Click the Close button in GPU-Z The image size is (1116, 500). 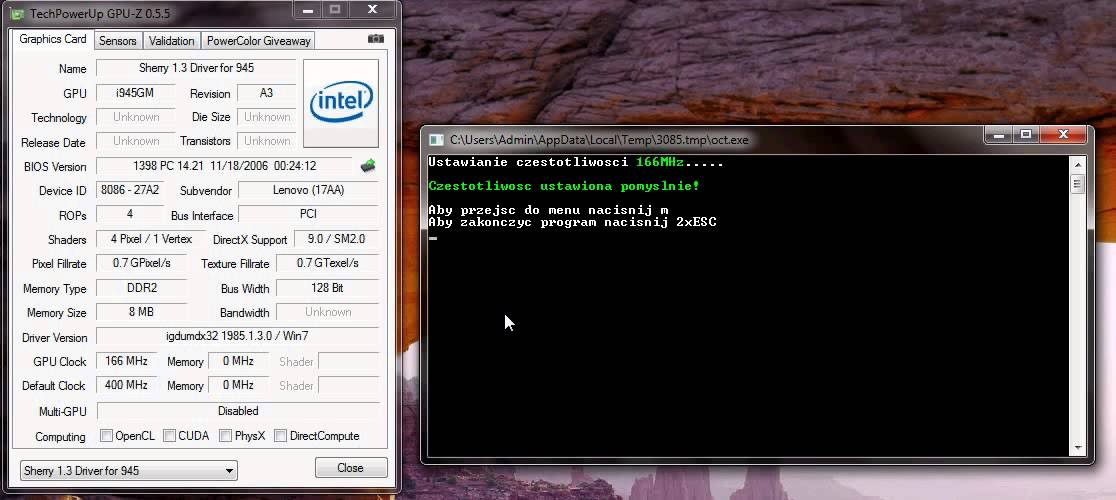351,468
